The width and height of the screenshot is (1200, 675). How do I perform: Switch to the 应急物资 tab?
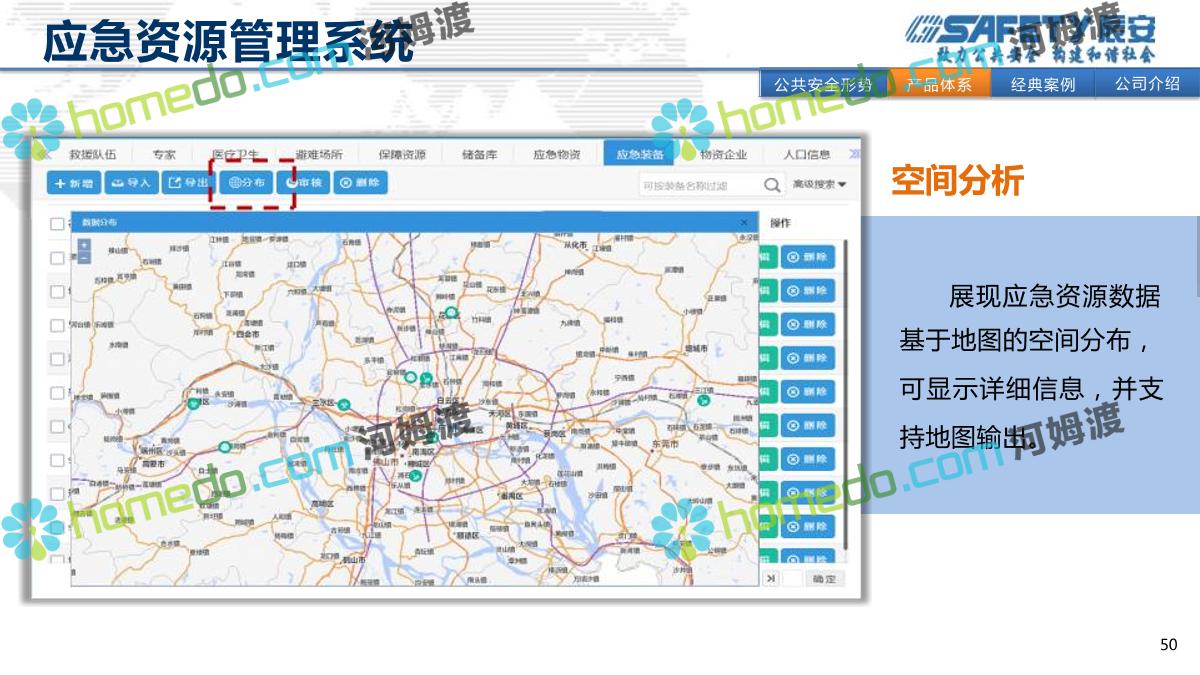pyautogui.click(x=556, y=154)
